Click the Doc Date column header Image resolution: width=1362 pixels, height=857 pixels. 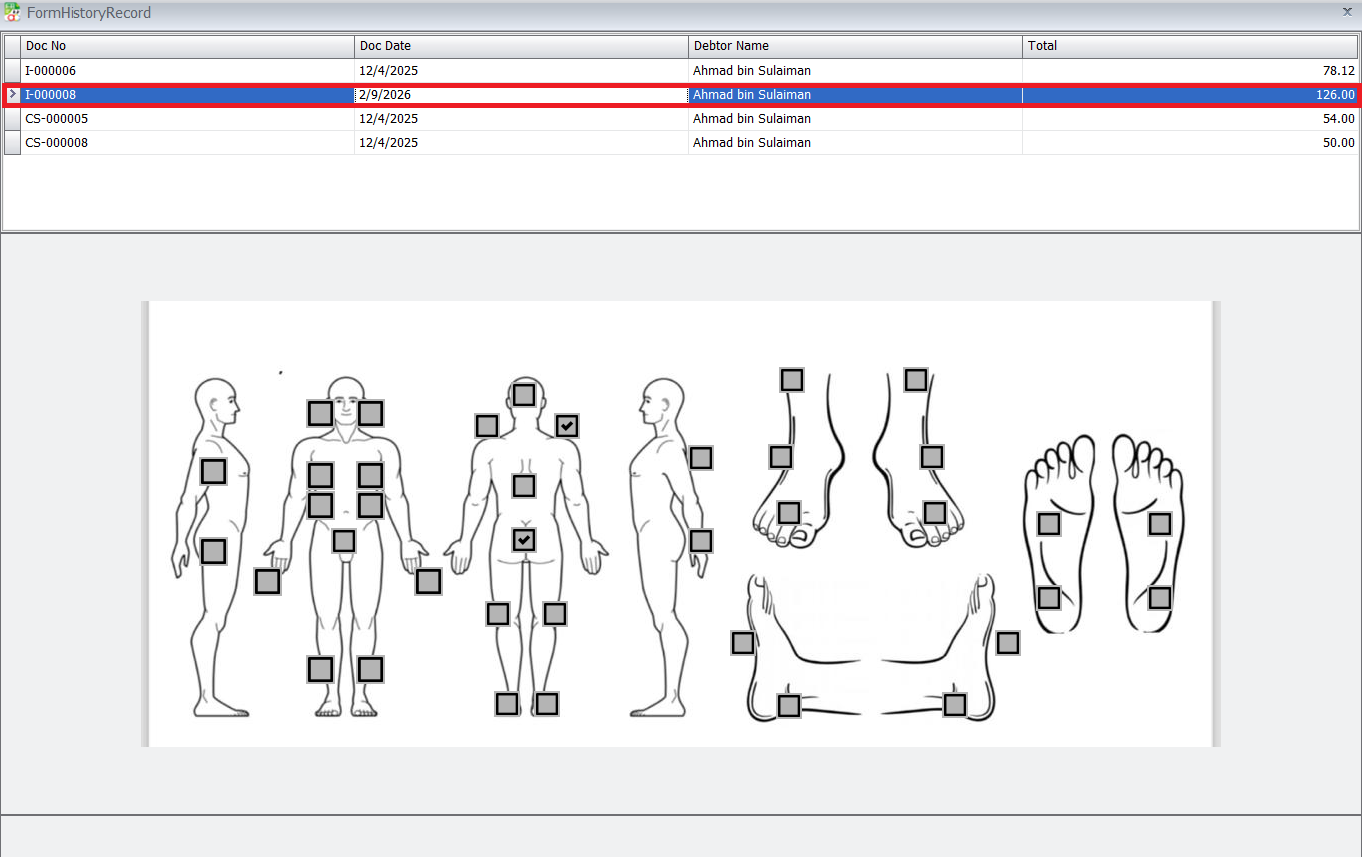click(520, 46)
